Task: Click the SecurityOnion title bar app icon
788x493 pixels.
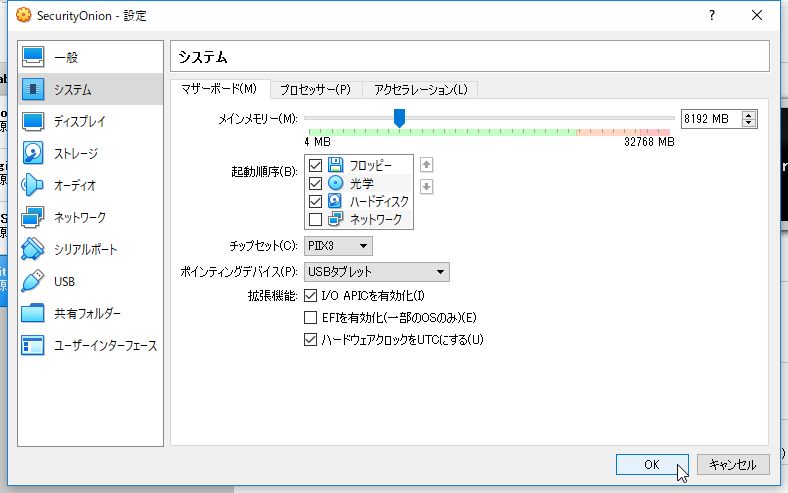Action: 23,15
